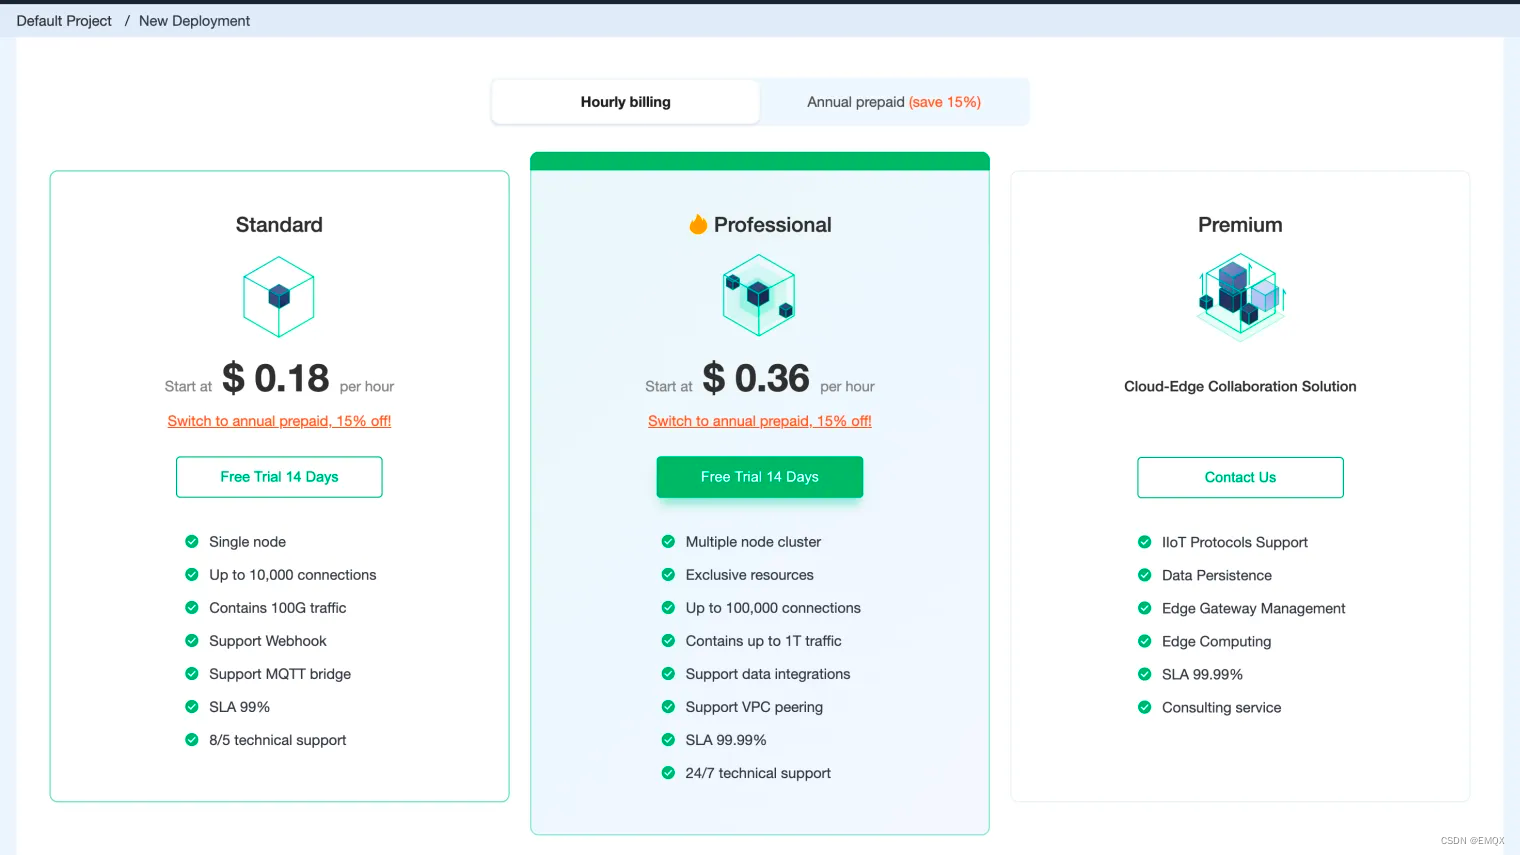The height and width of the screenshot is (855, 1520).
Task: Click check icon beside Premium SLA 99.99%
Action: click(x=1145, y=674)
